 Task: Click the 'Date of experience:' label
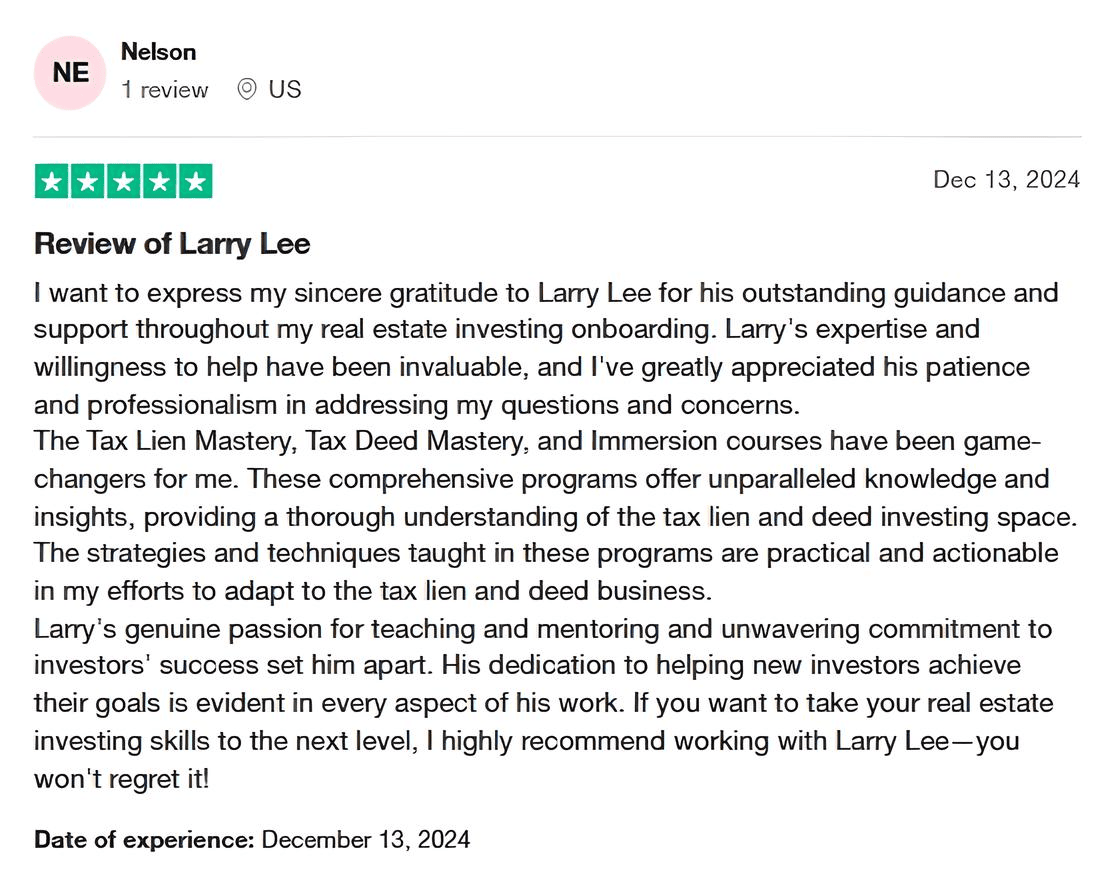click(144, 838)
